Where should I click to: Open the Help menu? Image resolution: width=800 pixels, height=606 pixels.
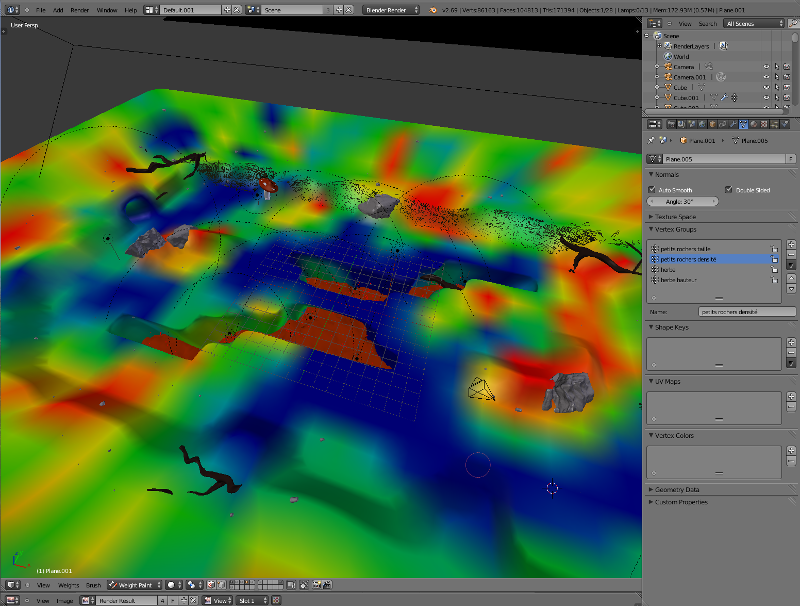131,10
